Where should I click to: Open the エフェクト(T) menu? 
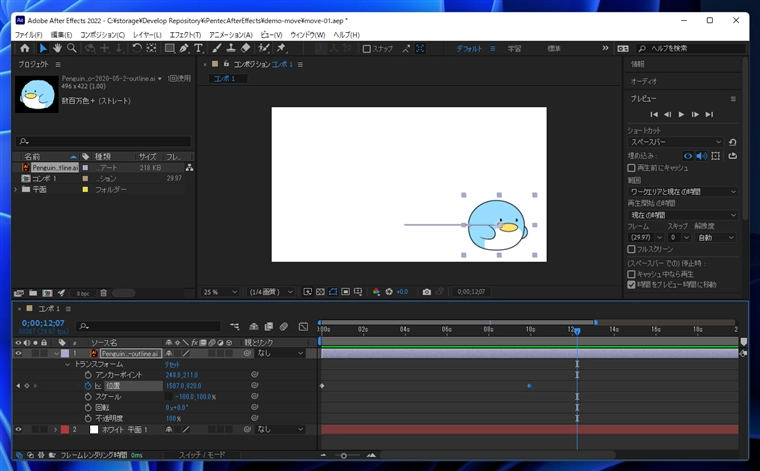pyautogui.click(x=185, y=35)
